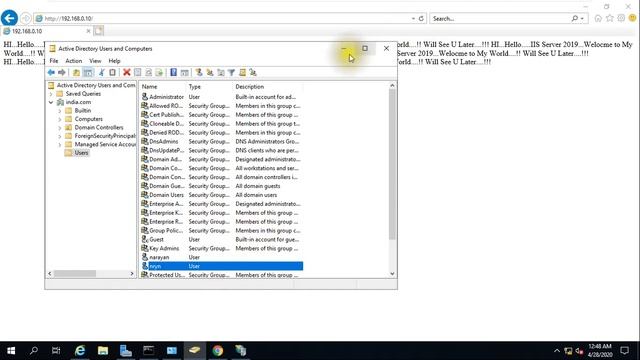Expand the Managed Service Accounts node
This screenshot has width=640, height=360.
pyautogui.click(x=60, y=144)
